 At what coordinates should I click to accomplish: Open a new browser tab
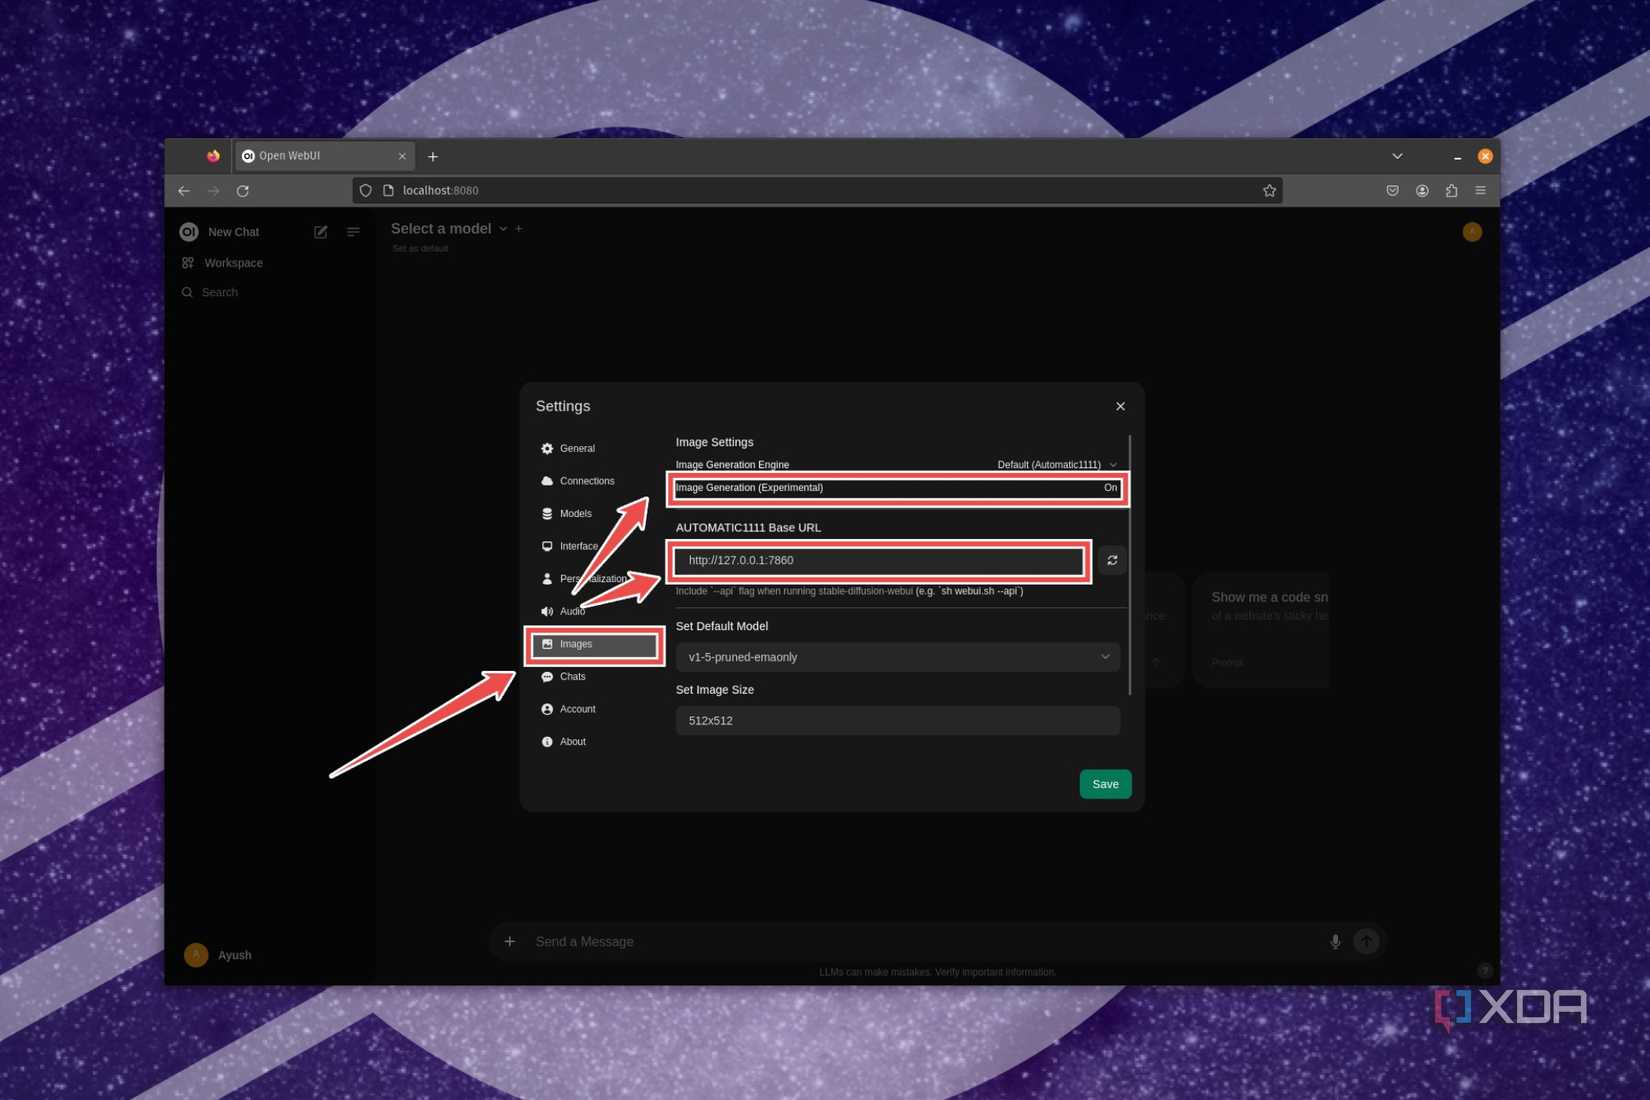point(433,157)
